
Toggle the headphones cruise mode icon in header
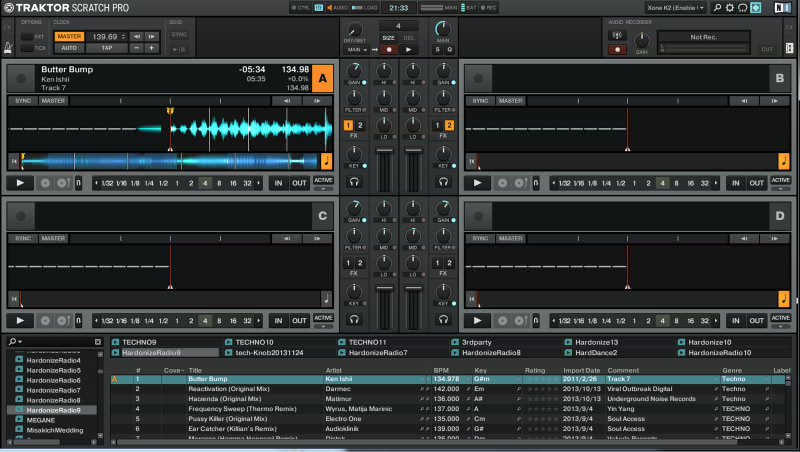click(743, 8)
